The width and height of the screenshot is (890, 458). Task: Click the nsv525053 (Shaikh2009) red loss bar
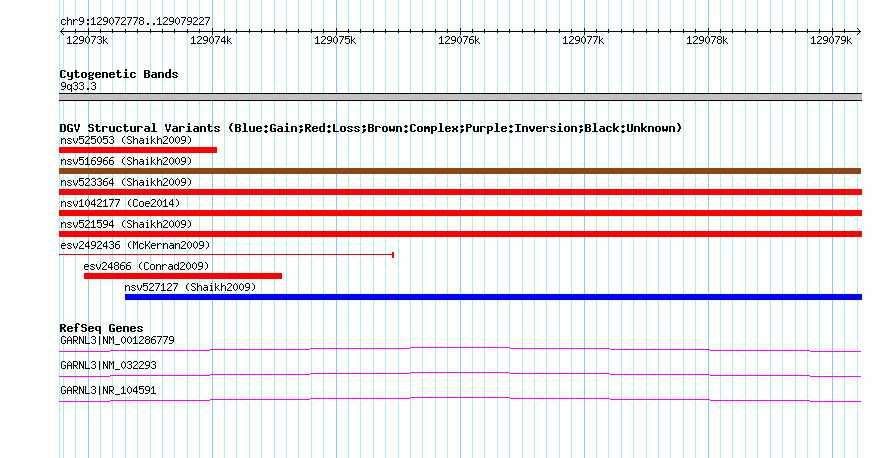pyautogui.click(x=138, y=150)
